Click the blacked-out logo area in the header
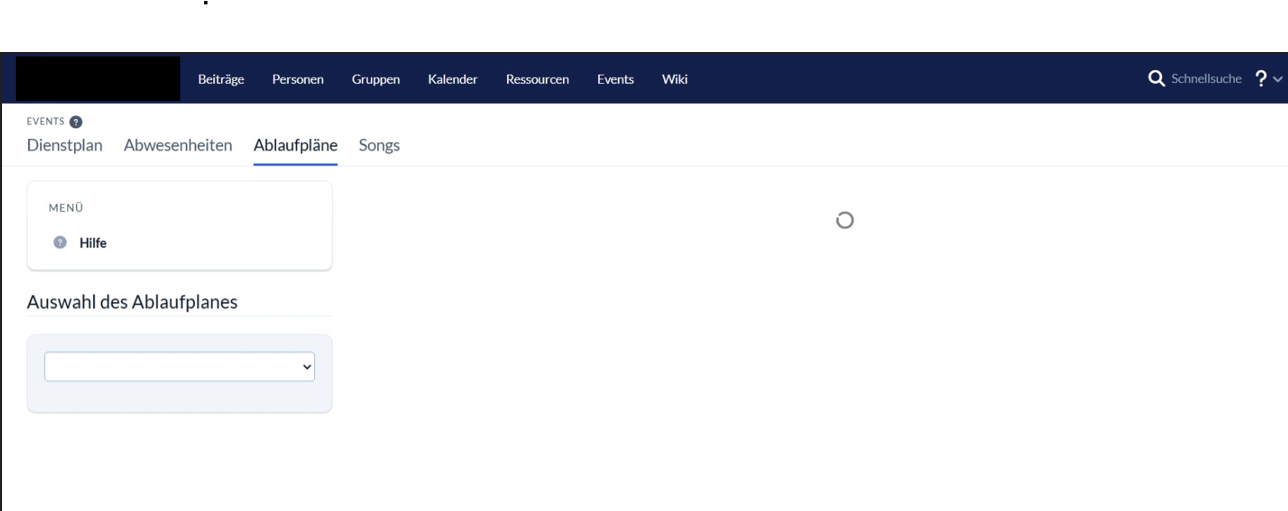The width and height of the screenshot is (1288, 511). [x=98, y=79]
